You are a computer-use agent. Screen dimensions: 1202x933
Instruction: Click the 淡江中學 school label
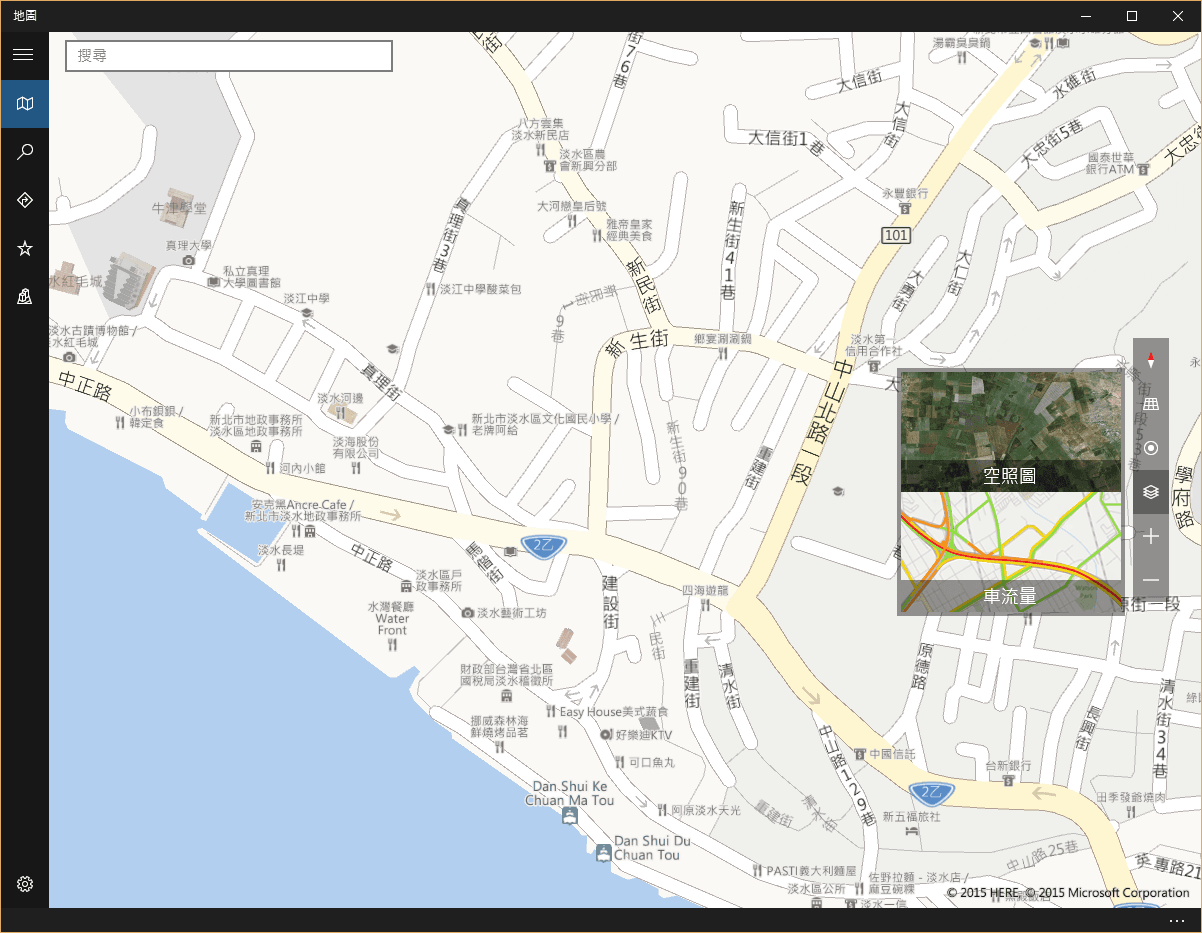tap(306, 298)
